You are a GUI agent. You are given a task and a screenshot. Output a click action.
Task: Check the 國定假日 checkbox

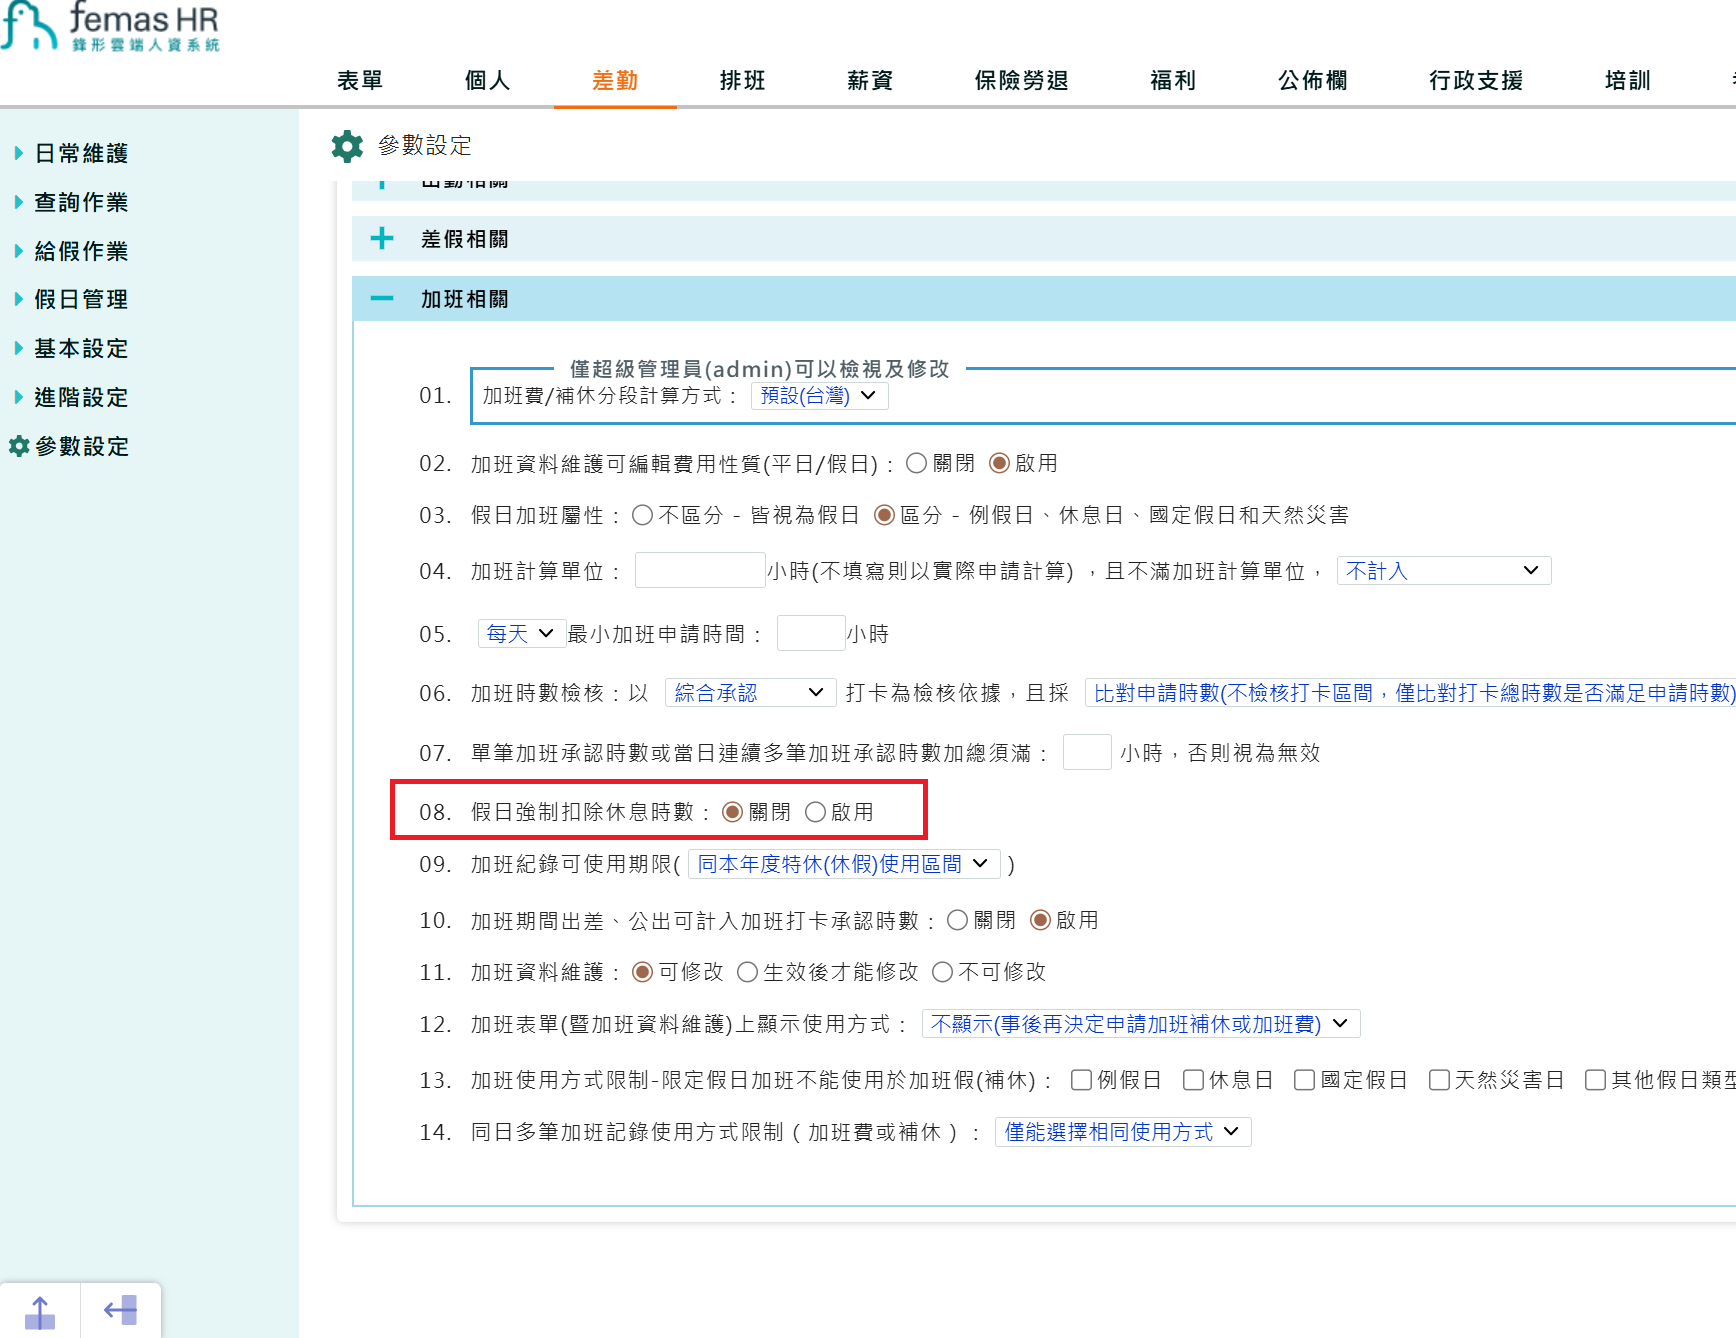(x=1304, y=1080)
